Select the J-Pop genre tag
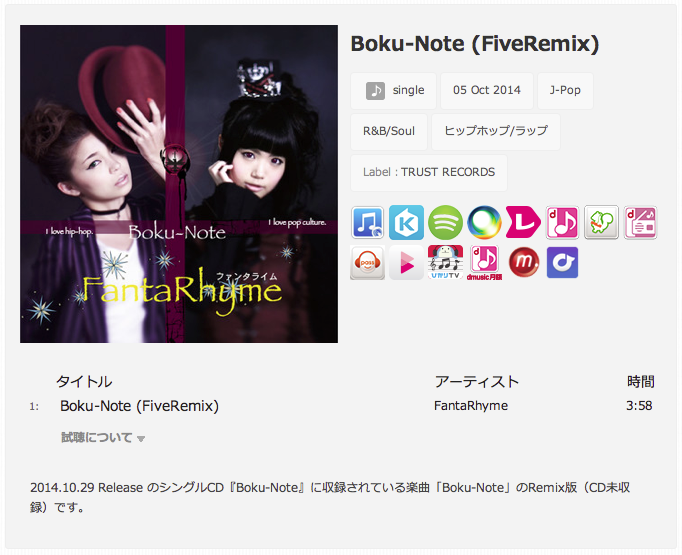 point(565,90)
